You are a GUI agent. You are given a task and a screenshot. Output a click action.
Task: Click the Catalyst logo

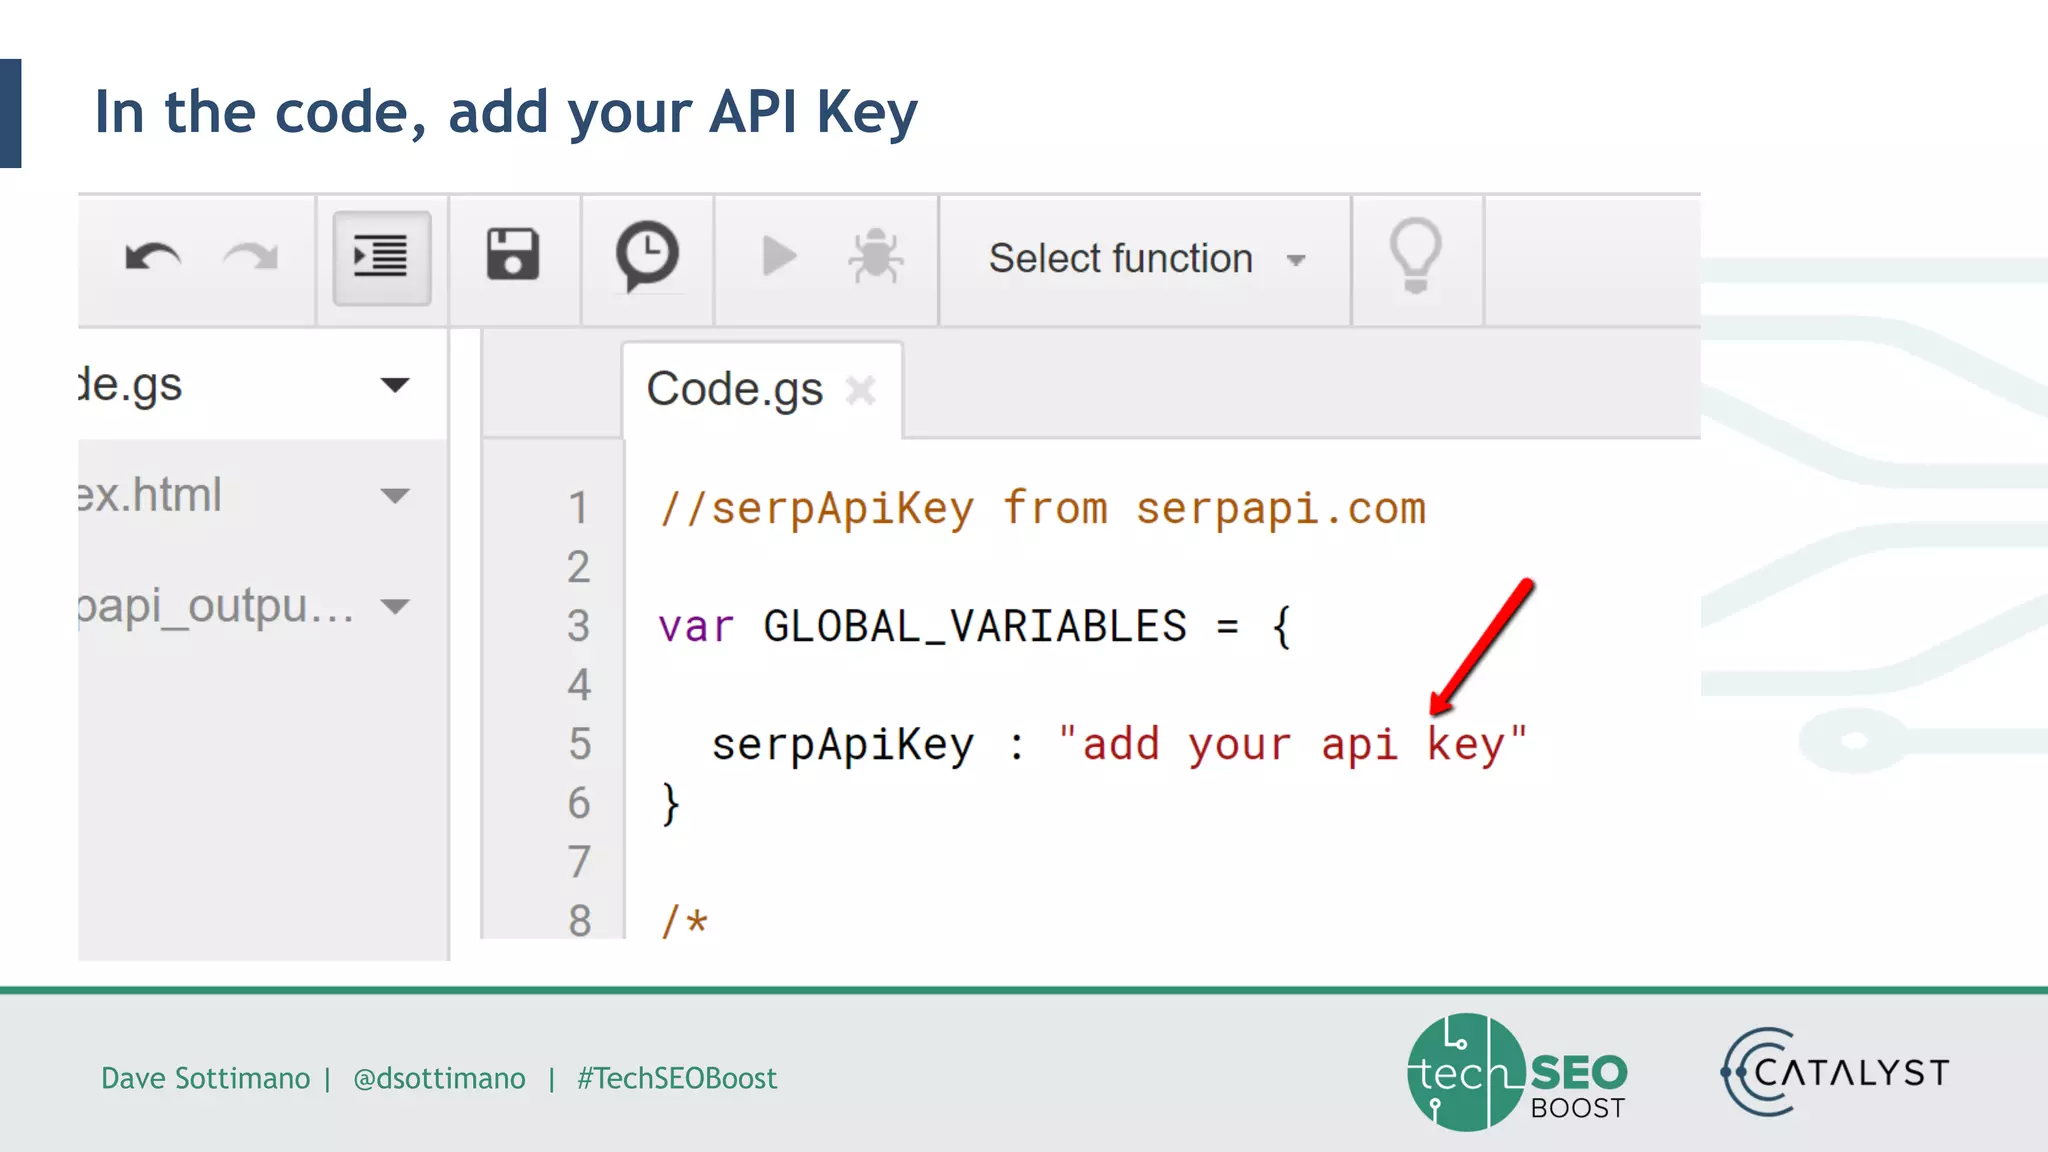coord(1835,1072)
